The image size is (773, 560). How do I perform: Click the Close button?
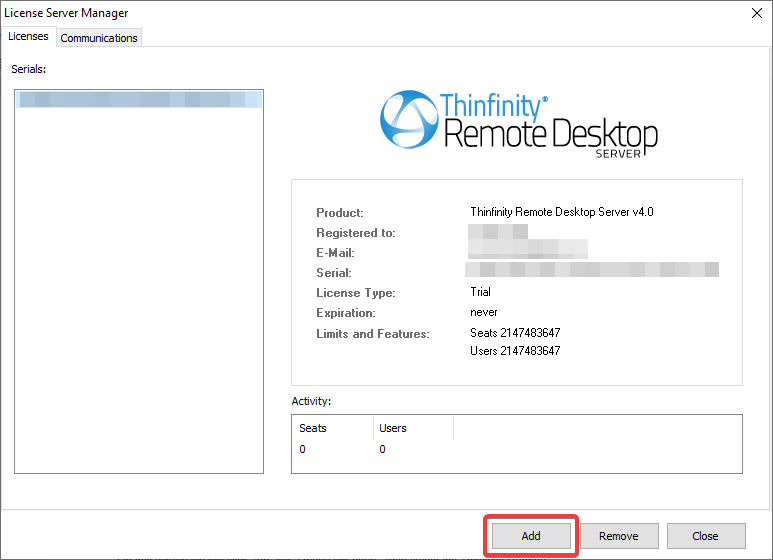tap(705, 536)
